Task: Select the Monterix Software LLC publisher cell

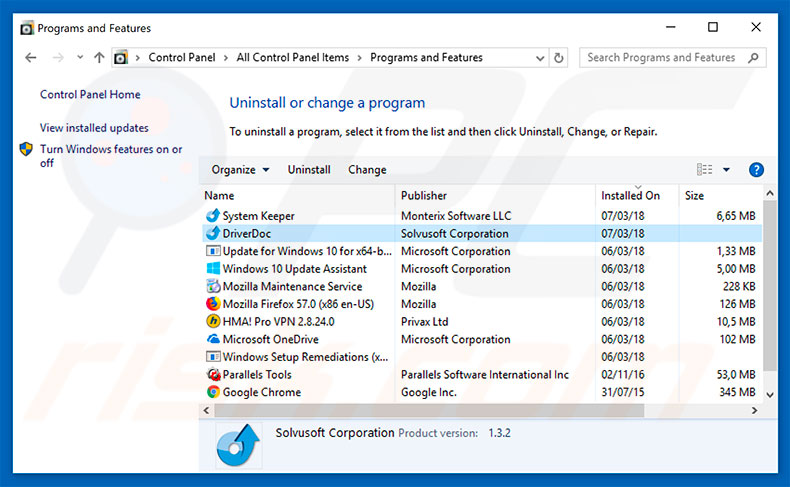Action: [x=456, y=216]
